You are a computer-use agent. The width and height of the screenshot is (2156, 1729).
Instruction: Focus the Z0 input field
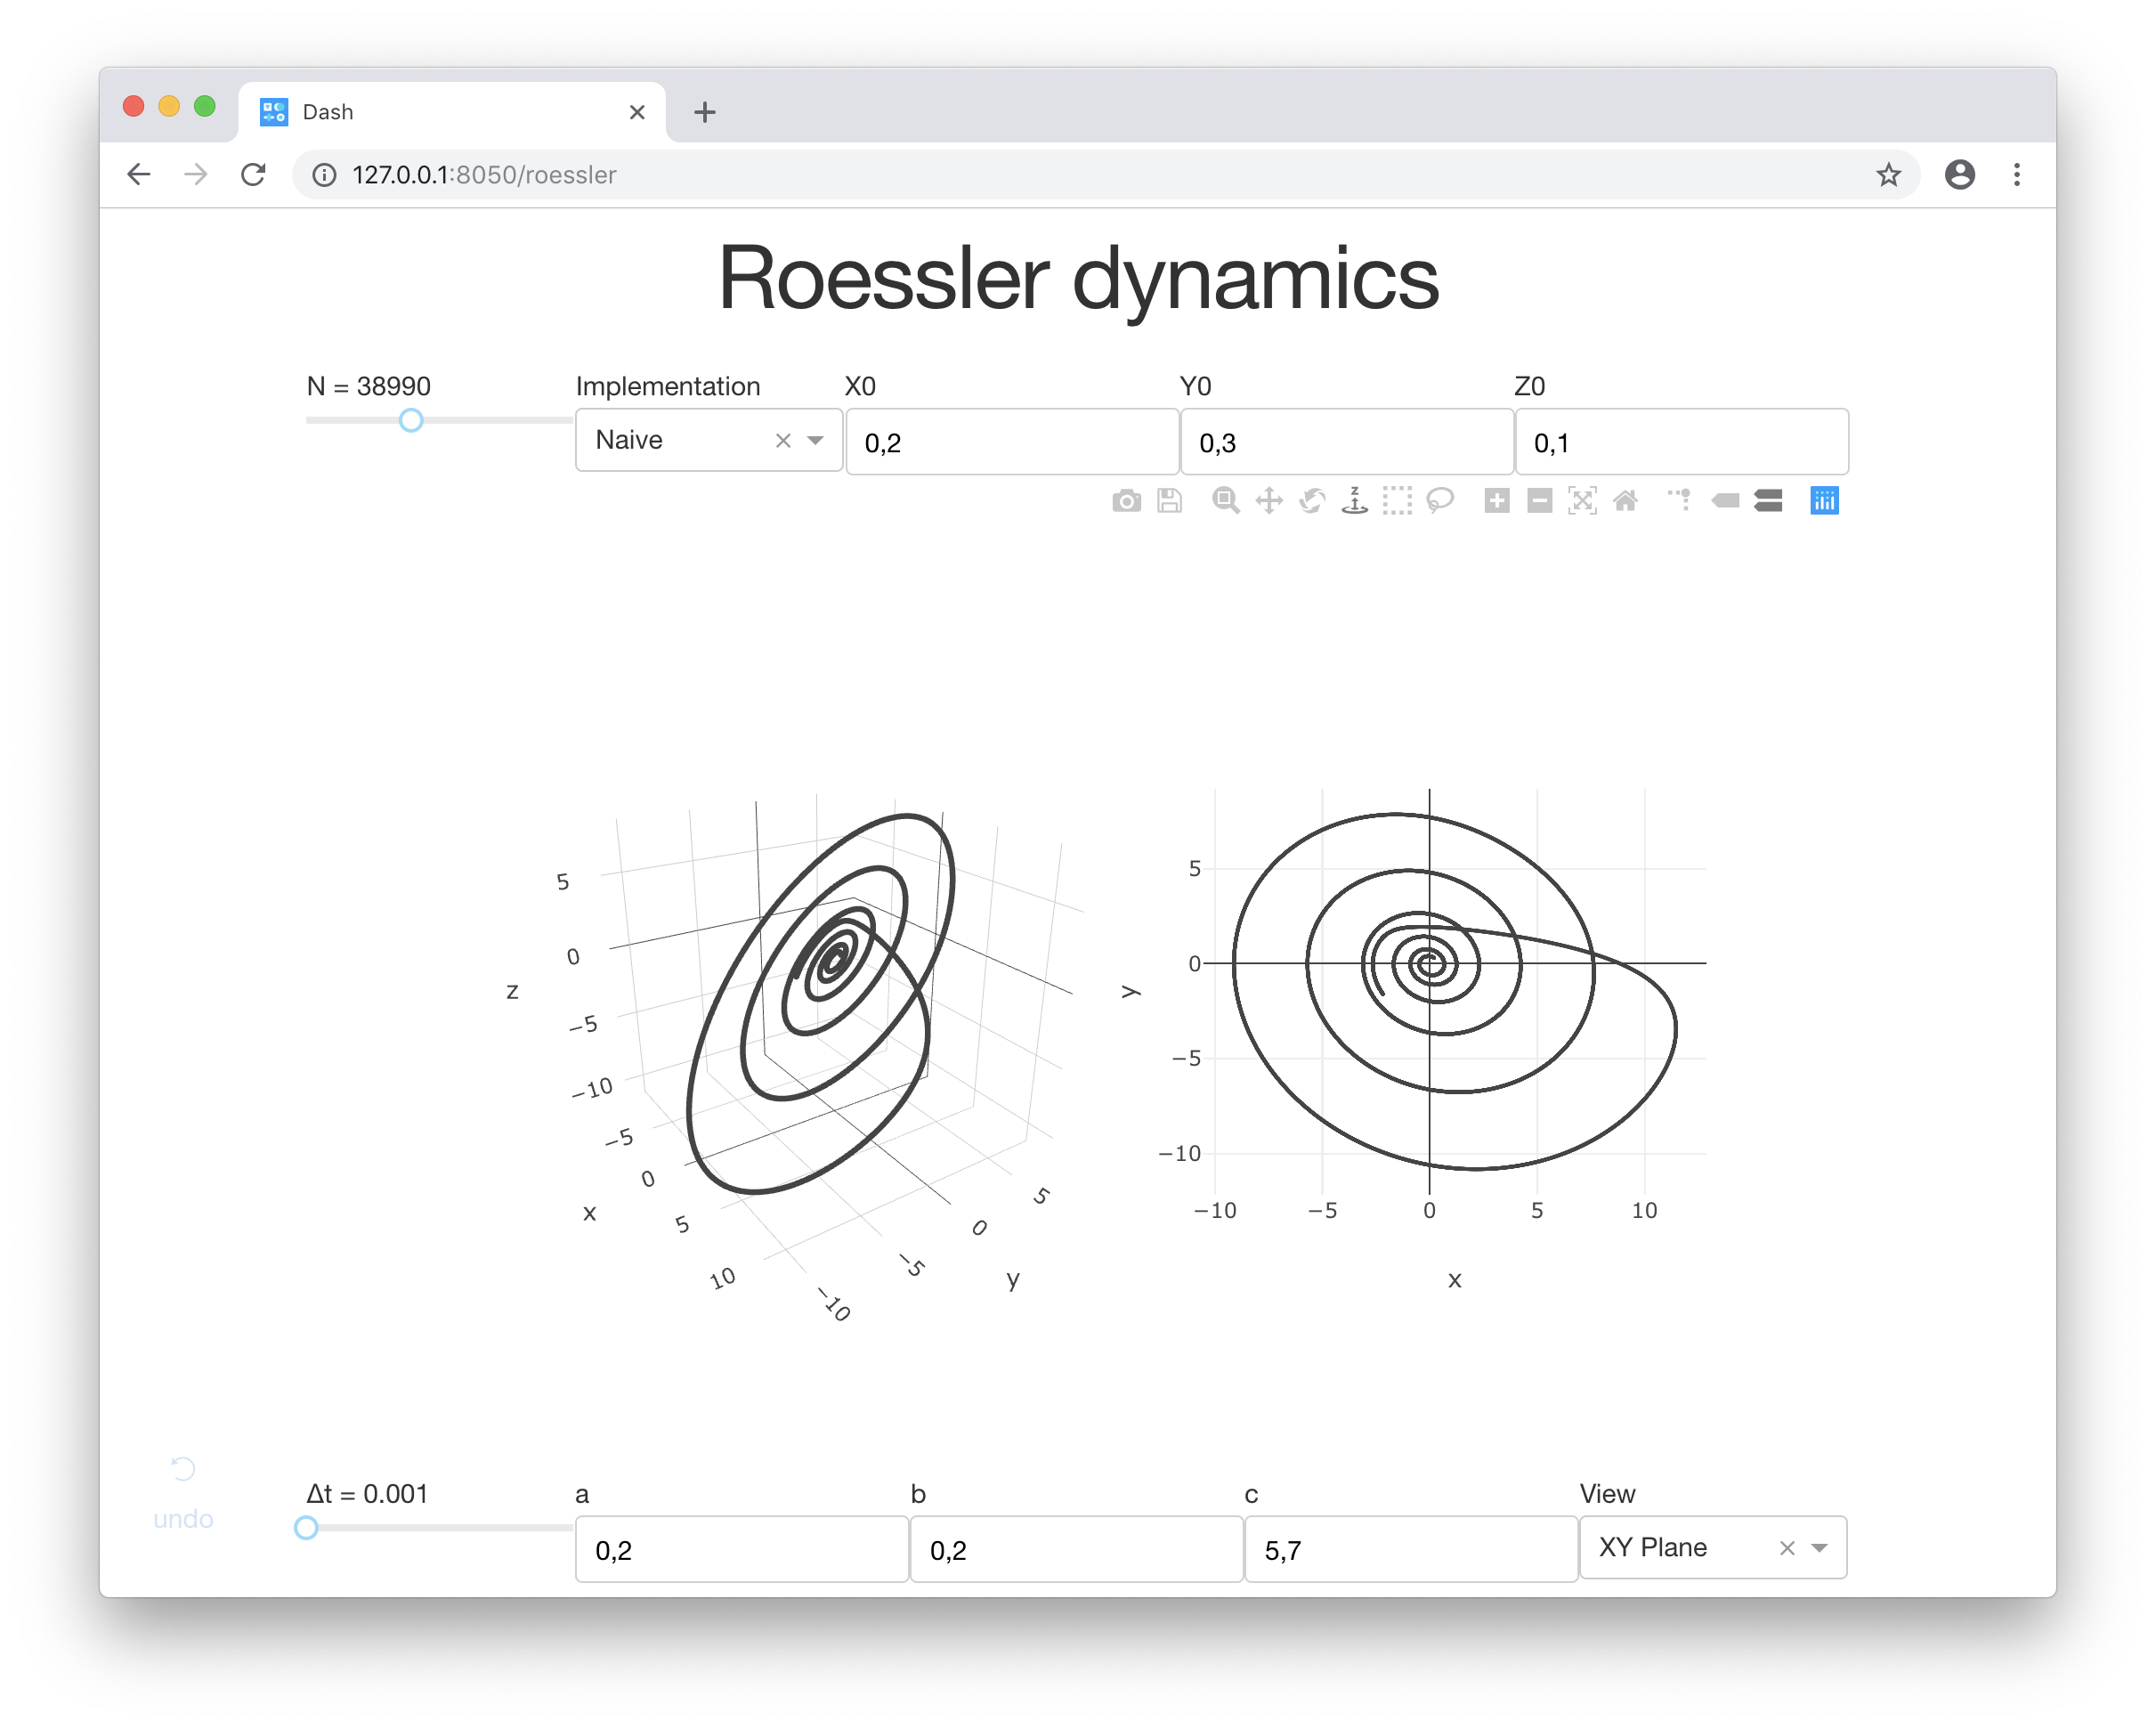click(x=1682, y=442)
